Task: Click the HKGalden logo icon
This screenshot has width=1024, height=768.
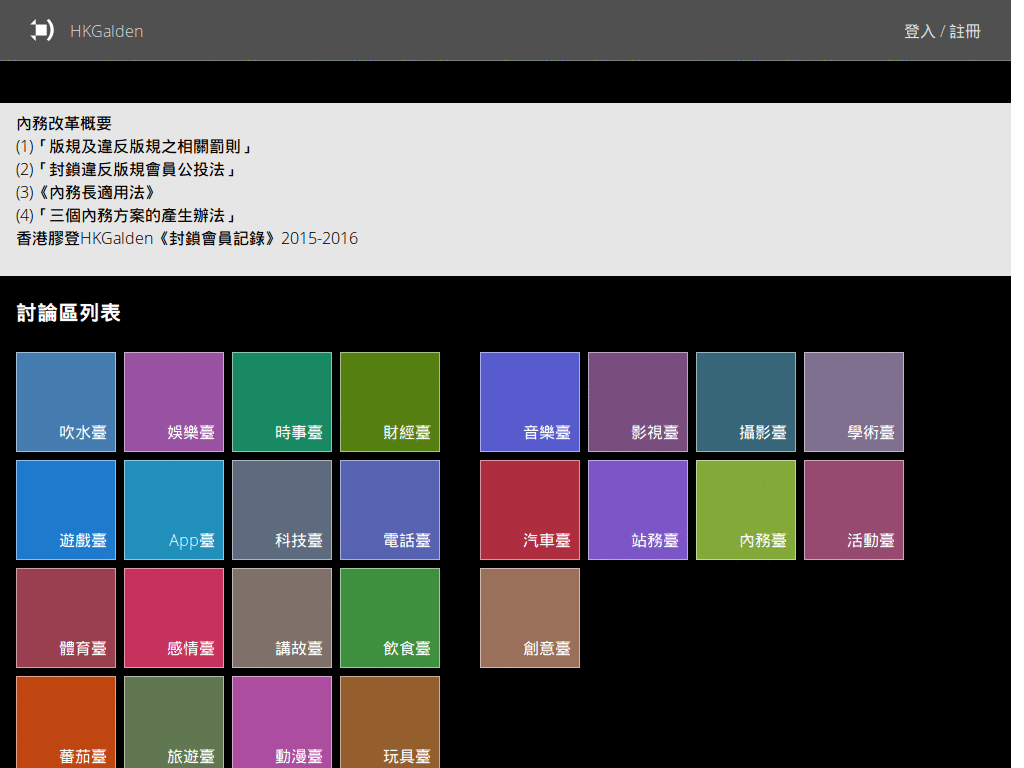Action: (x=42, y=30)
